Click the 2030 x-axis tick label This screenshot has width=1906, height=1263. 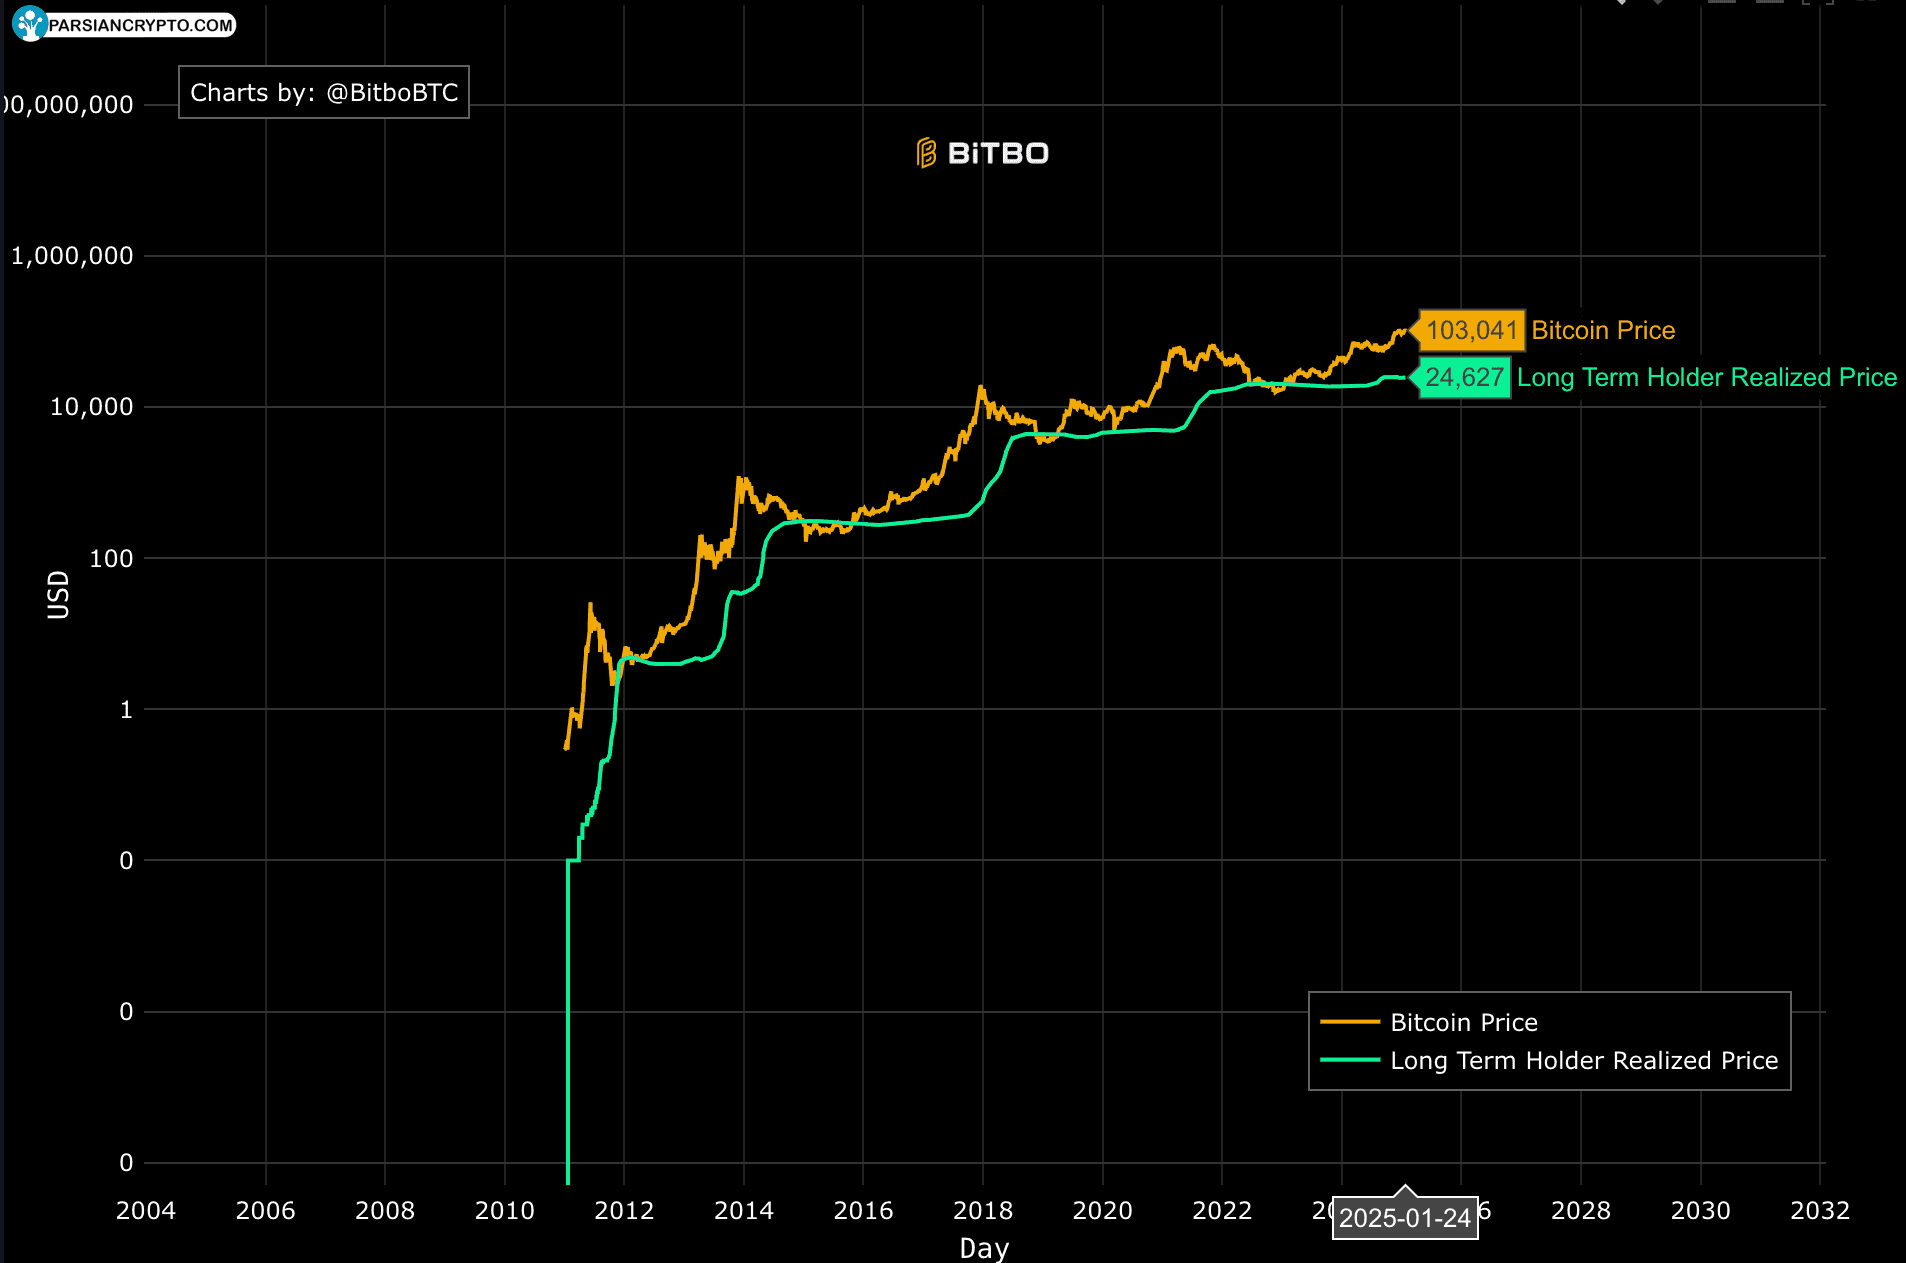pyautogui.click(x=1701, y=1210)
